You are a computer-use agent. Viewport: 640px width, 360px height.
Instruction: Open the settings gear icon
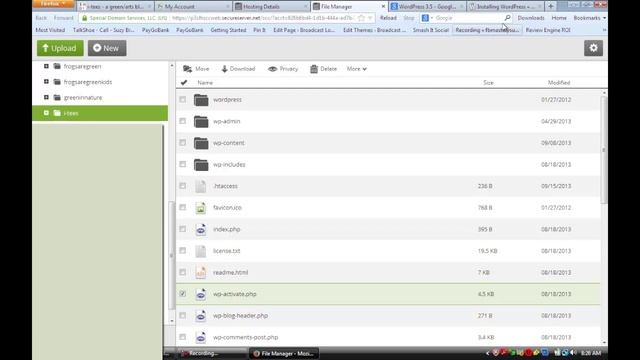(x=593, y=48)
